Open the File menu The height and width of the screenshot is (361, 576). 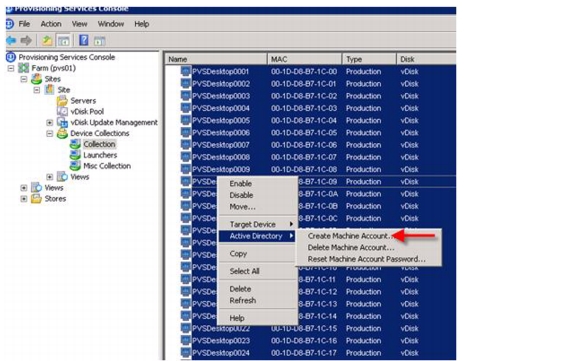(x=24, y=24)
